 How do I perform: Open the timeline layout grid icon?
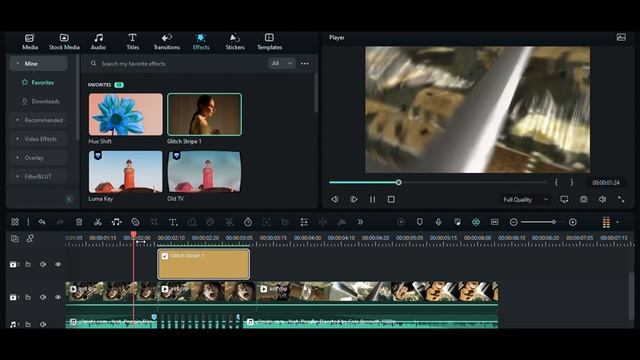[15, 222]
